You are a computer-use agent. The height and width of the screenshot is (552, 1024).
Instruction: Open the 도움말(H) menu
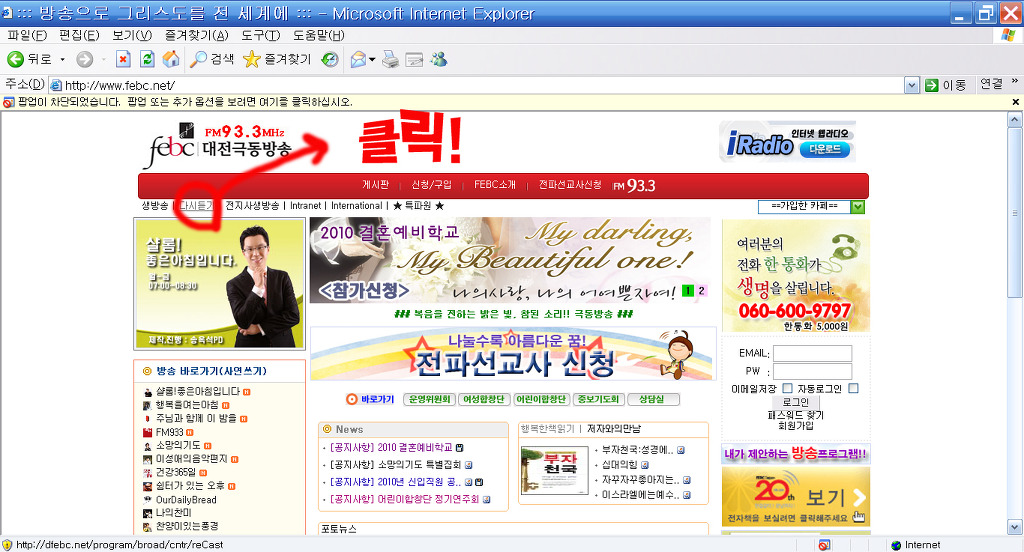[318, 35]
